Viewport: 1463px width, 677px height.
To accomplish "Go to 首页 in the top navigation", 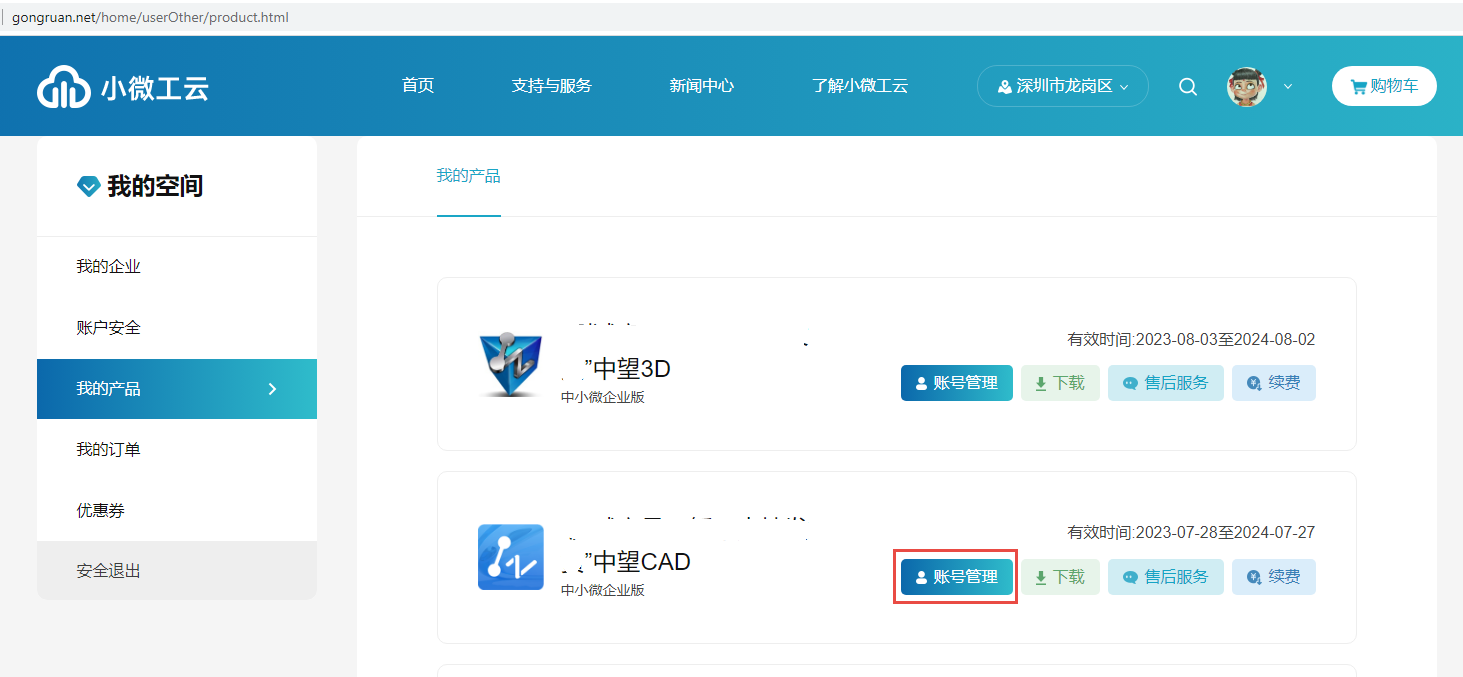I will (x=418, y=86).
